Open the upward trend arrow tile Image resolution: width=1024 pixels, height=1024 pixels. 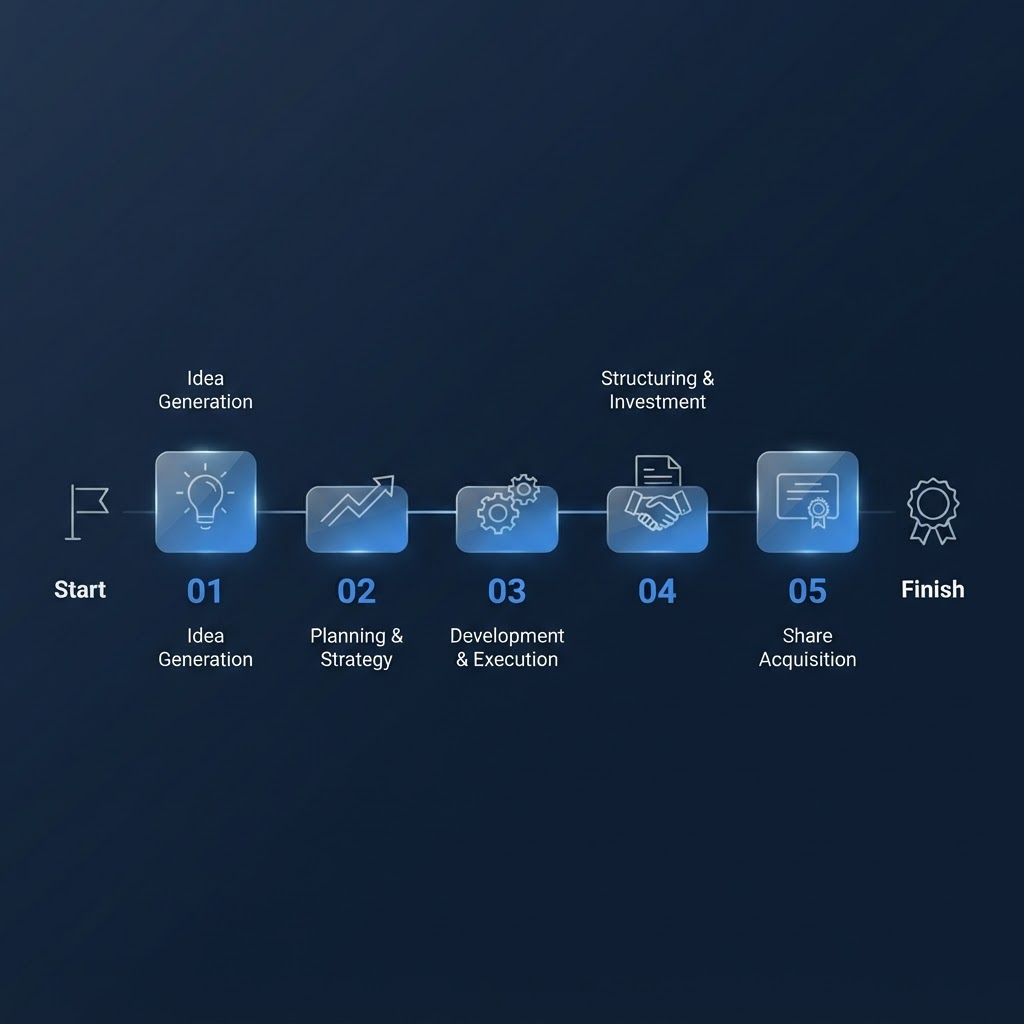pos(357,519)
